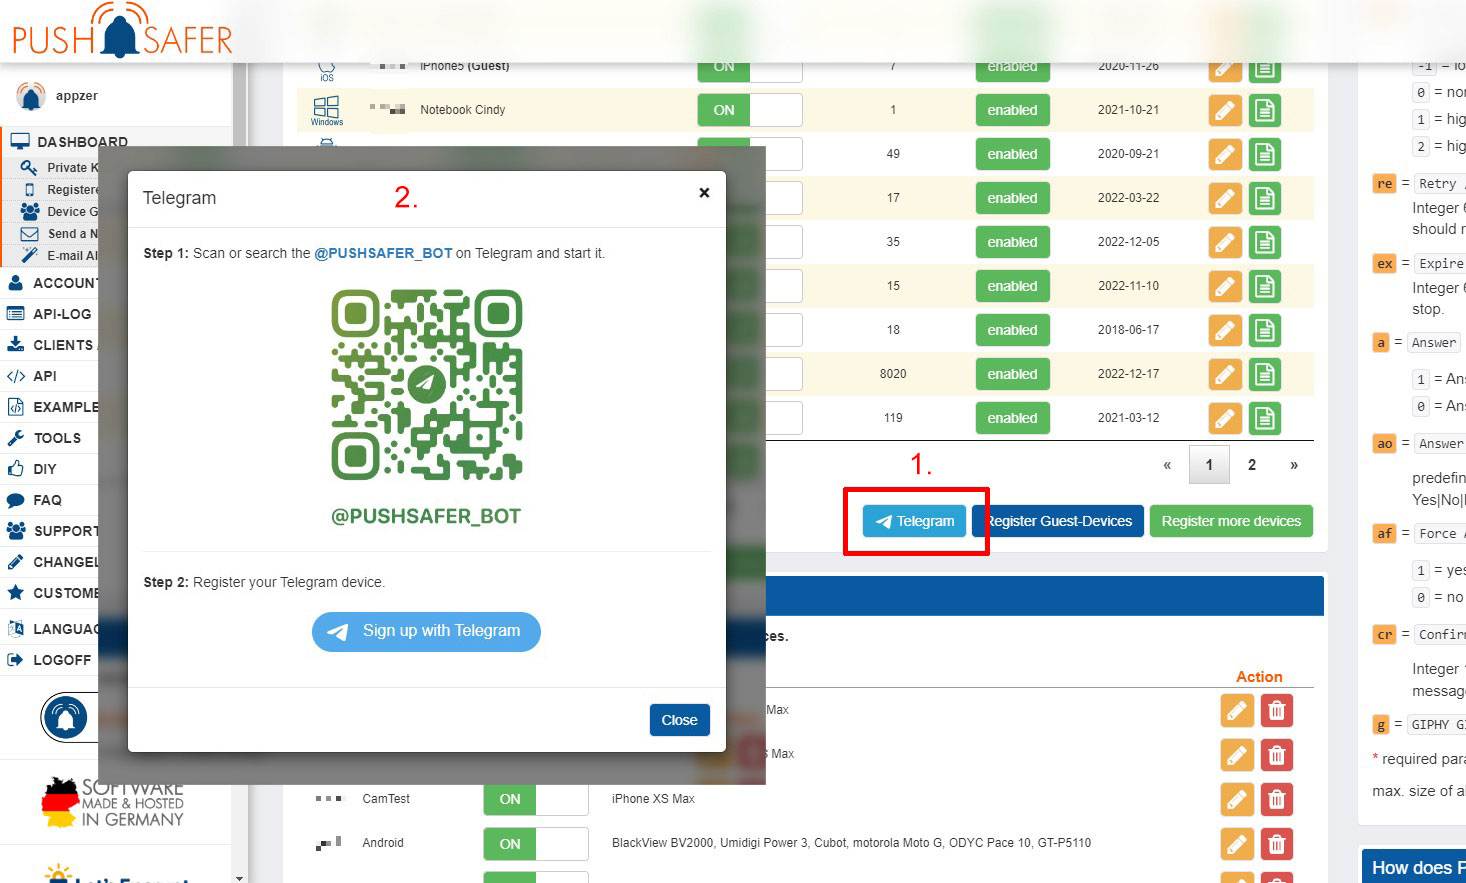
Task: Click document icon in the 2022-12-17 row
Action: tap(1265, 374)
